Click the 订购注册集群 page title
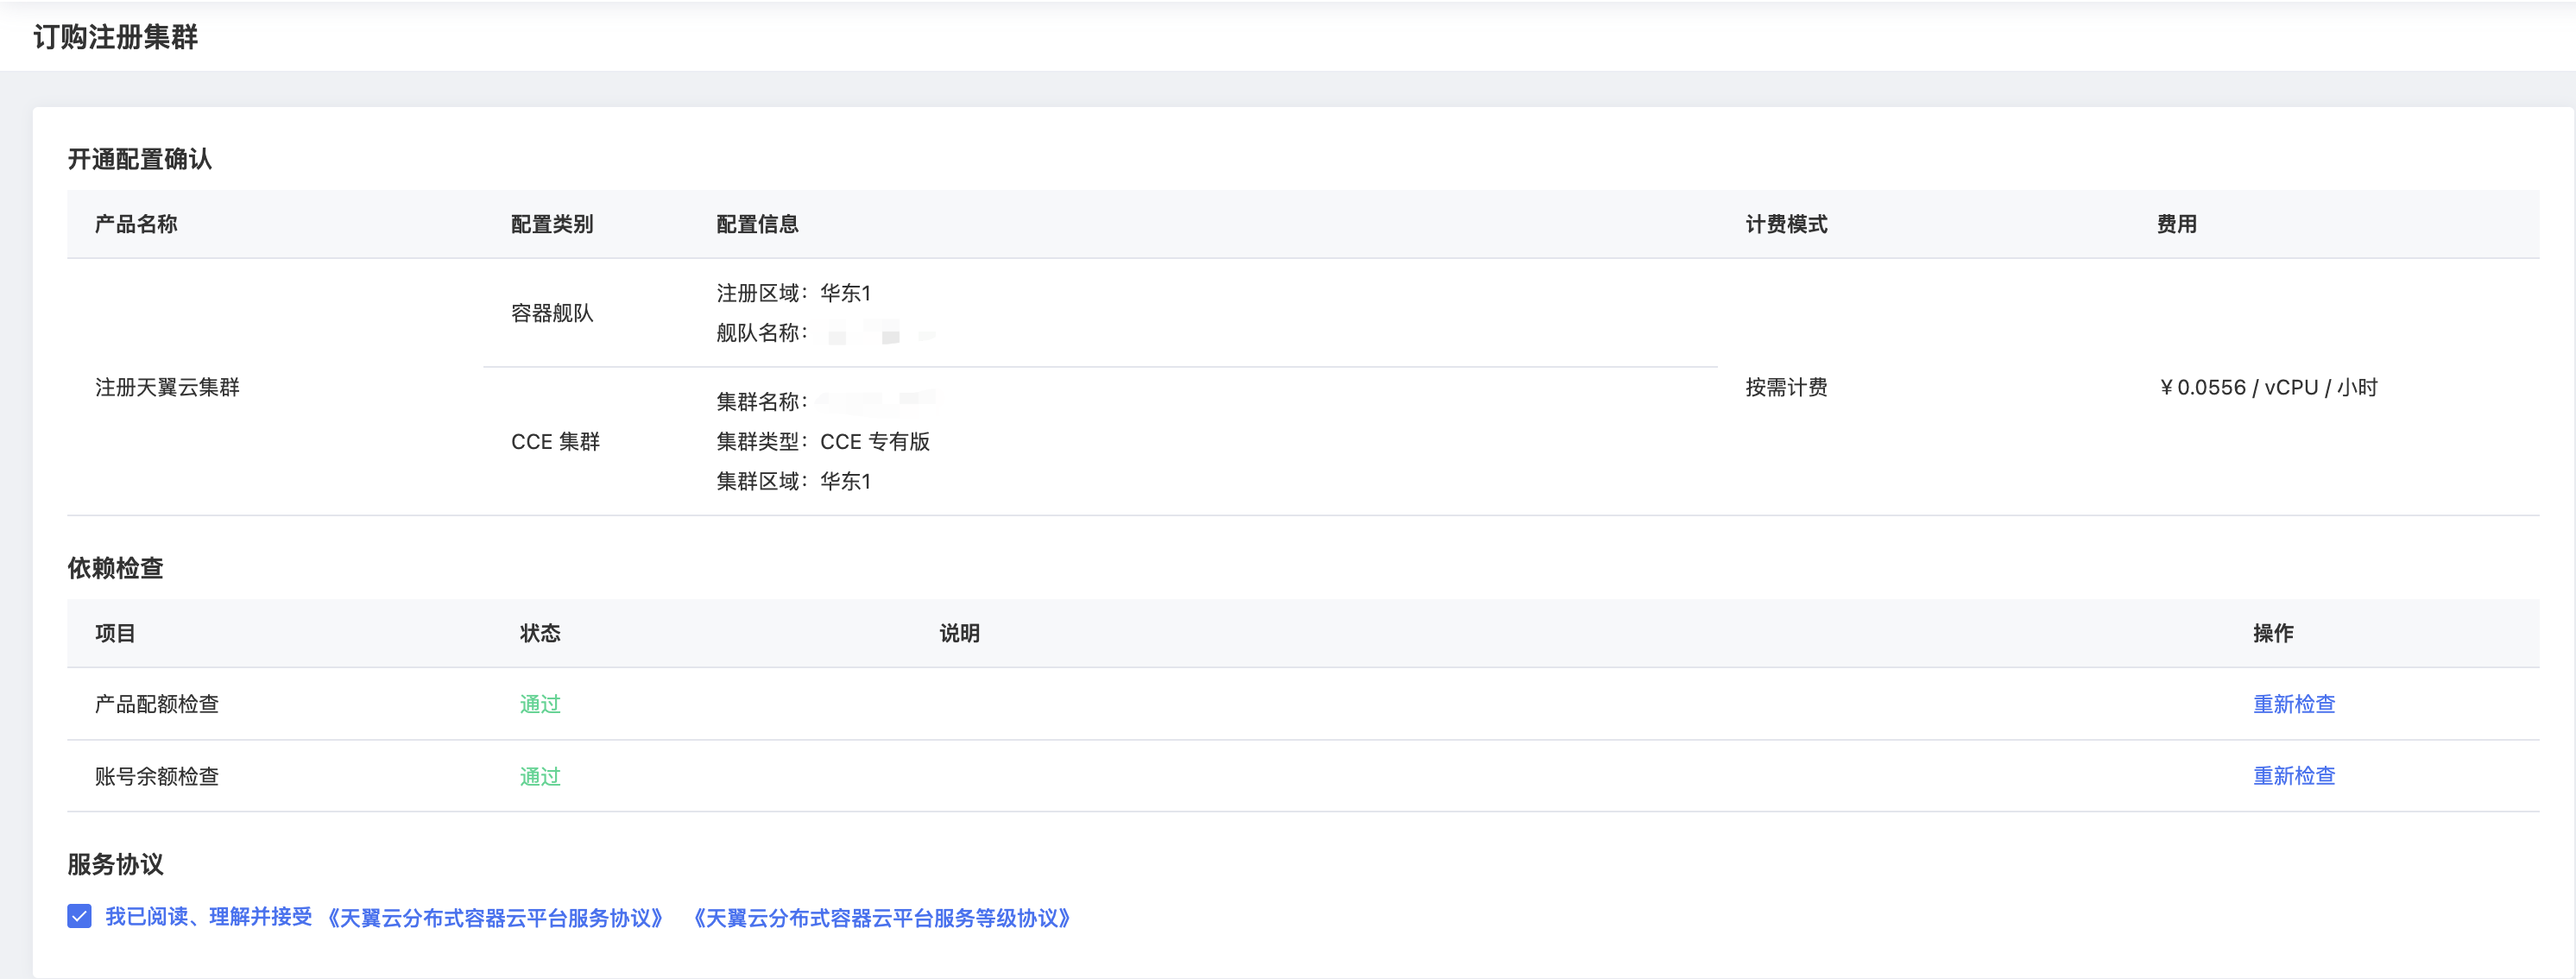Image resolution: width=2576 pixels, height=979 pixels. [x=116, y=37]
